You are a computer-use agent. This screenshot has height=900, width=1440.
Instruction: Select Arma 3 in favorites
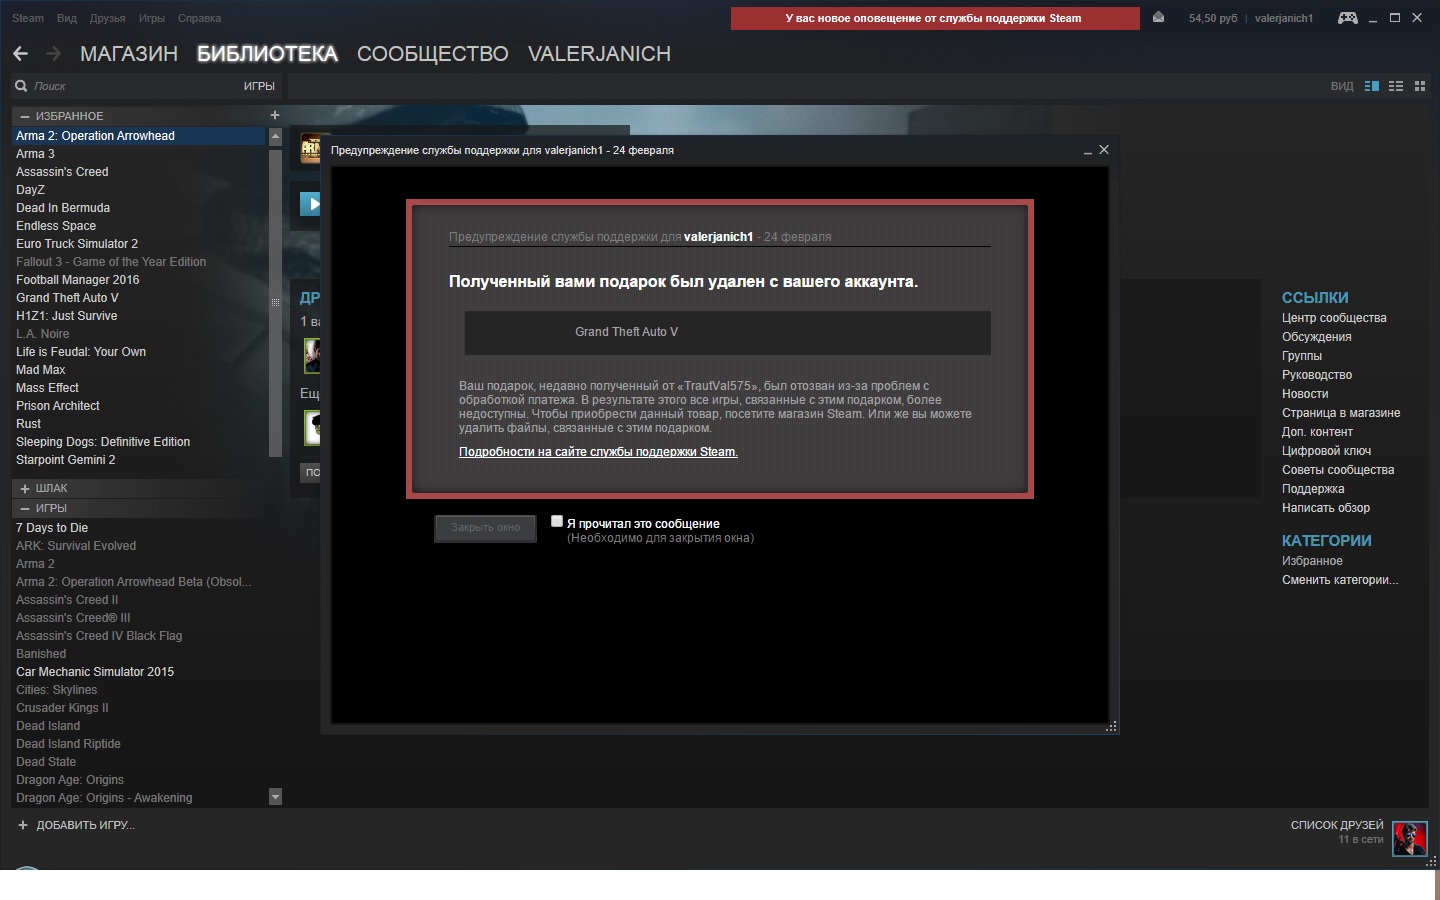[140, 154]
